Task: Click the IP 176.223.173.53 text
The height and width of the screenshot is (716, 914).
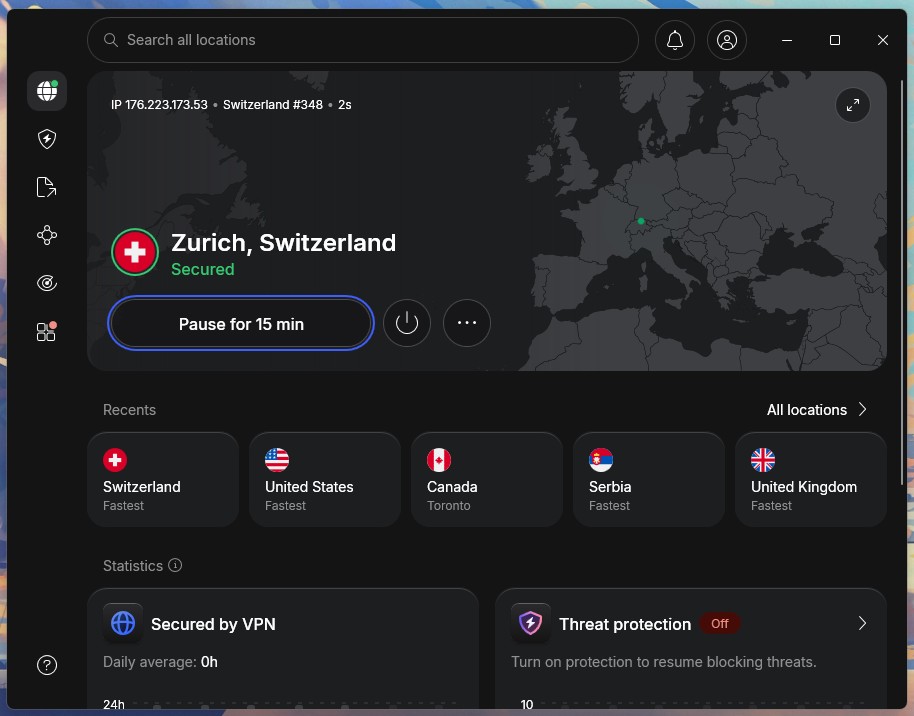Action: (159, 105)
